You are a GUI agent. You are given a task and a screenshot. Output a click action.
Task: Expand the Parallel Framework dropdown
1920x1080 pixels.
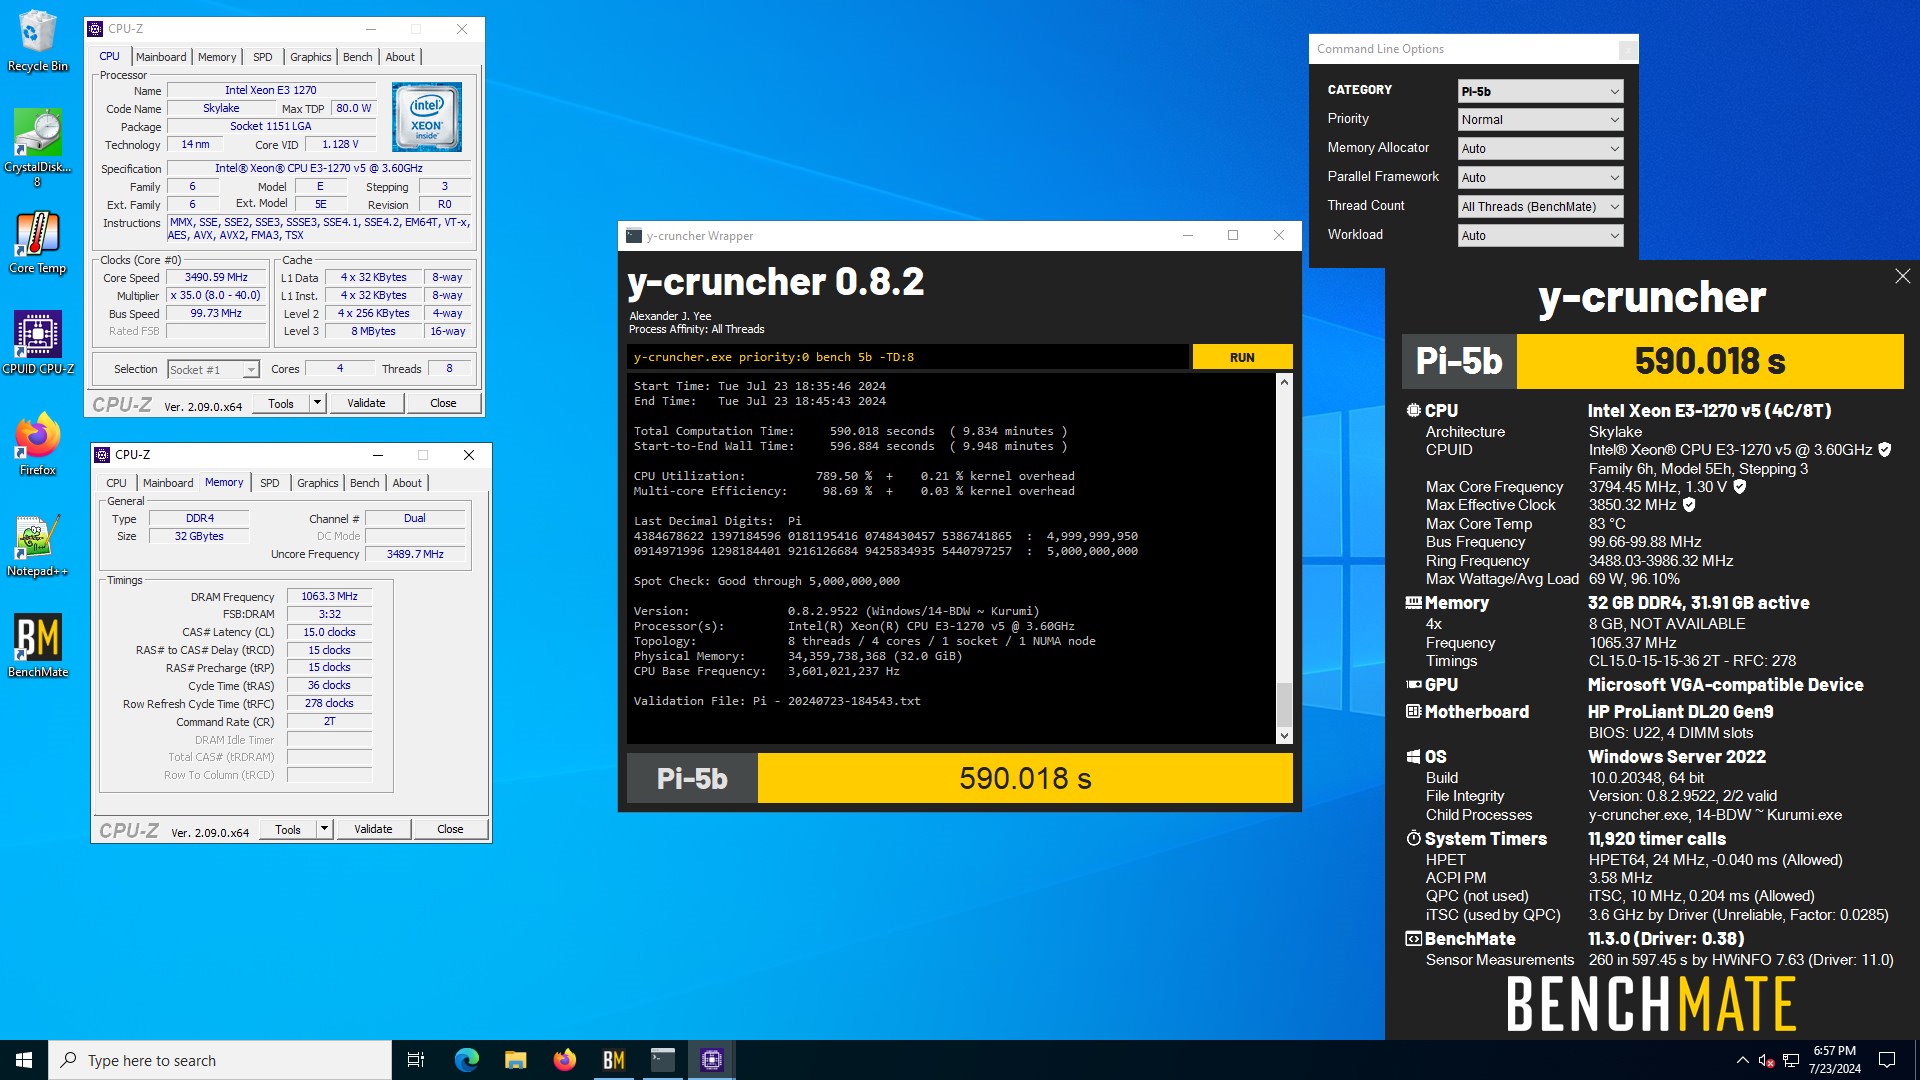tap(1540, 177)
